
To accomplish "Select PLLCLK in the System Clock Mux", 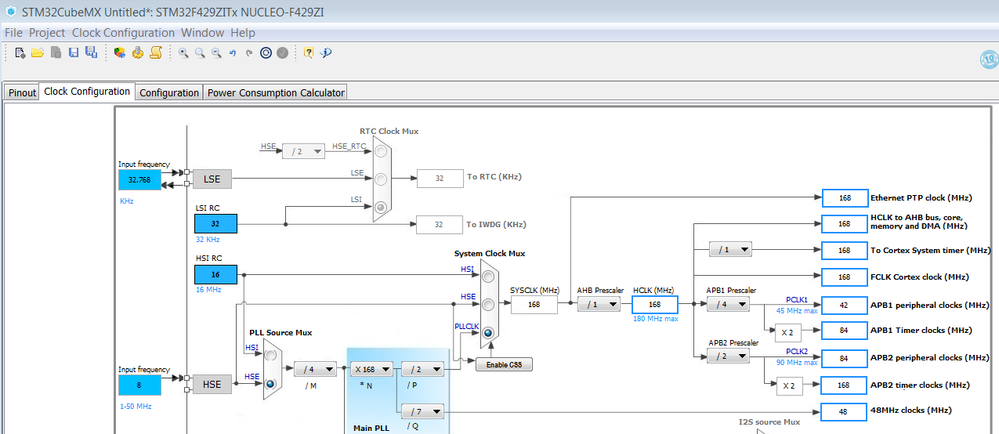I will click(x=488, y=333).
